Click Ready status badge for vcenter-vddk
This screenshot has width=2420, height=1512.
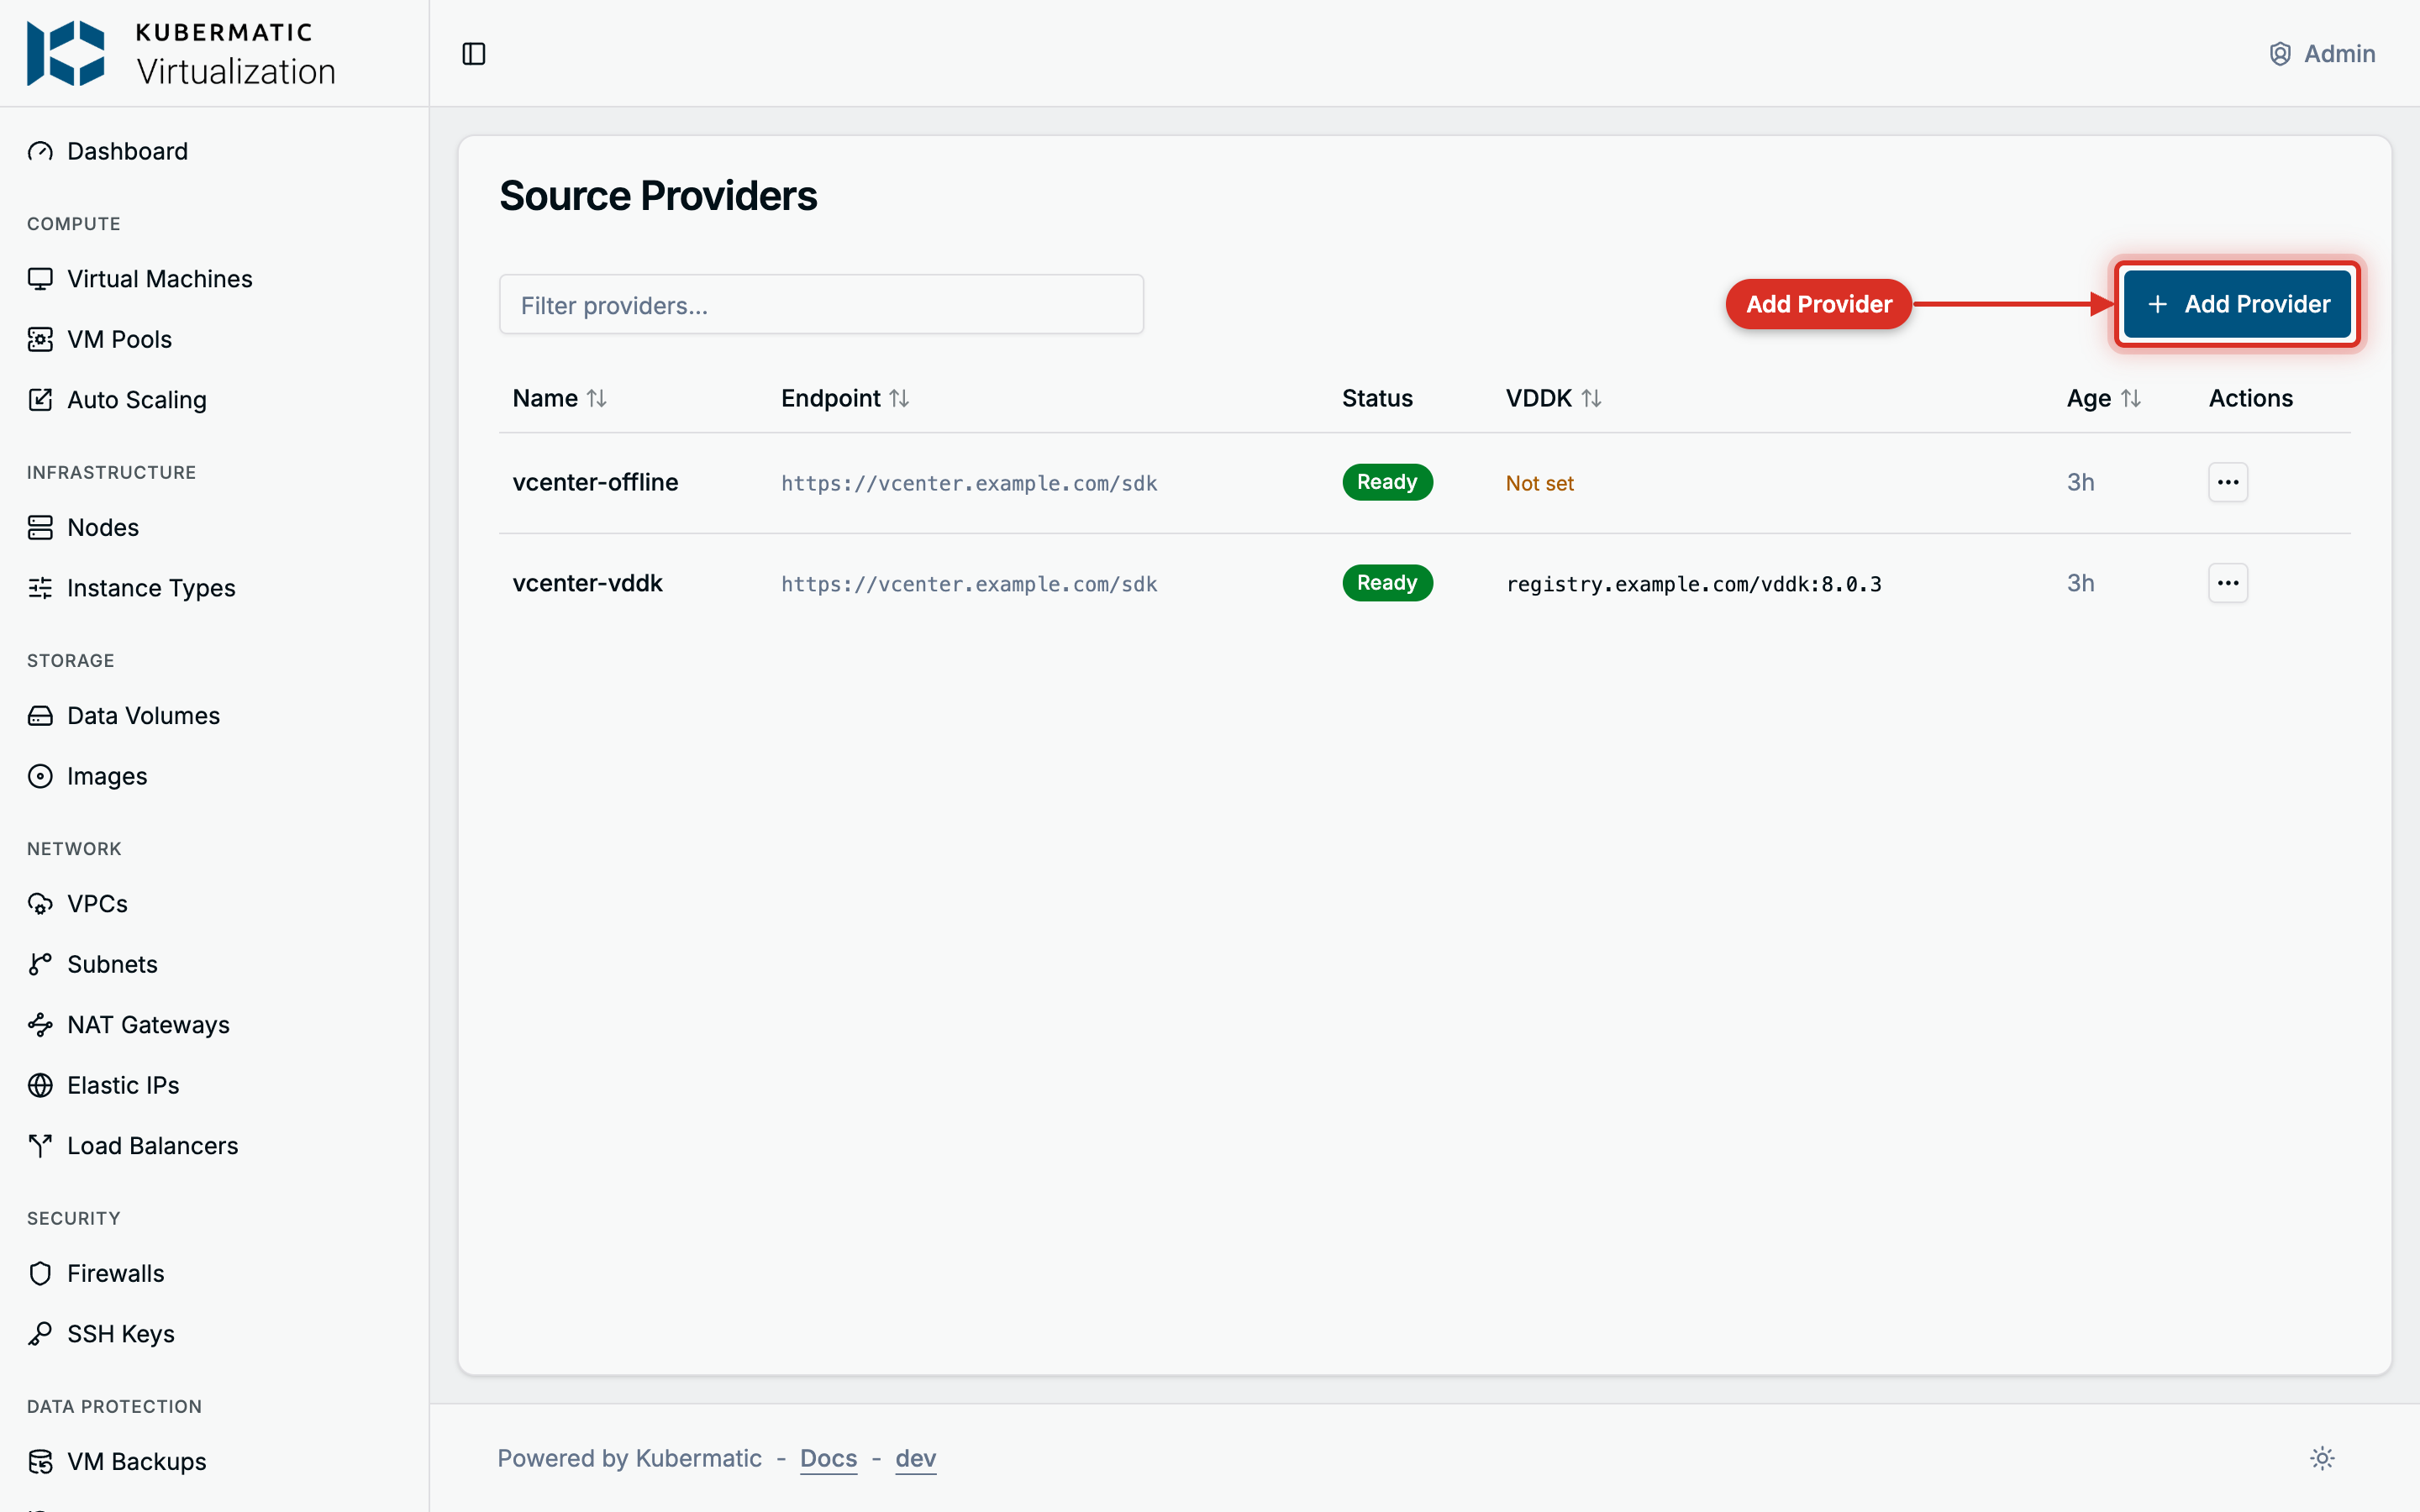[x=1387, y=583]
